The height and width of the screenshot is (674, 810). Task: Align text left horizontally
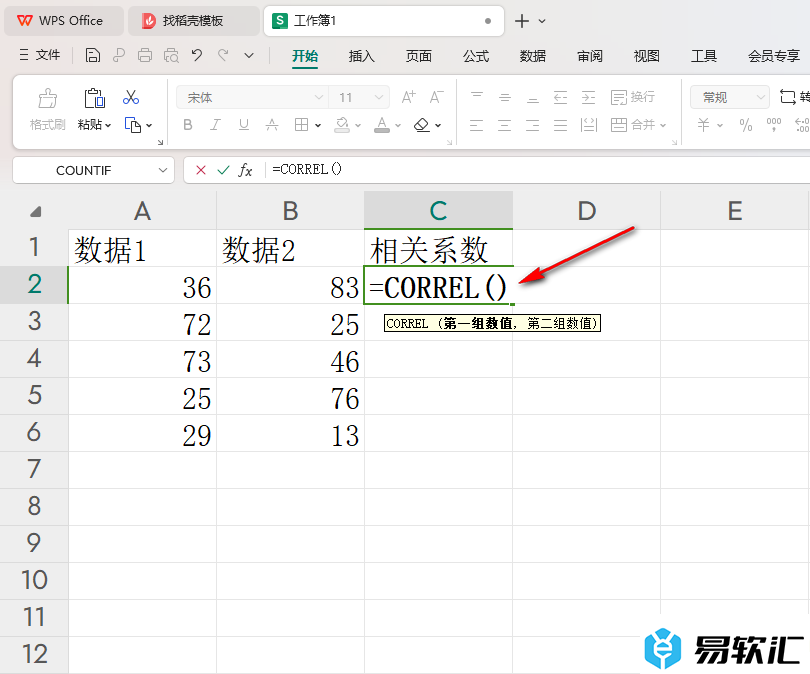pyautogui.click(x=477, y=125)
